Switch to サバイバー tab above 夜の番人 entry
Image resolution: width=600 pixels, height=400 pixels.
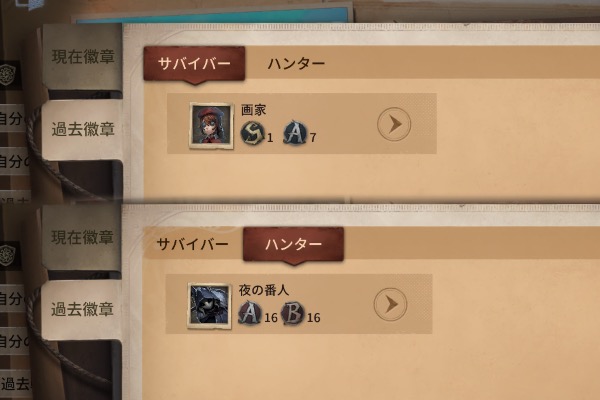coord(192,244)
